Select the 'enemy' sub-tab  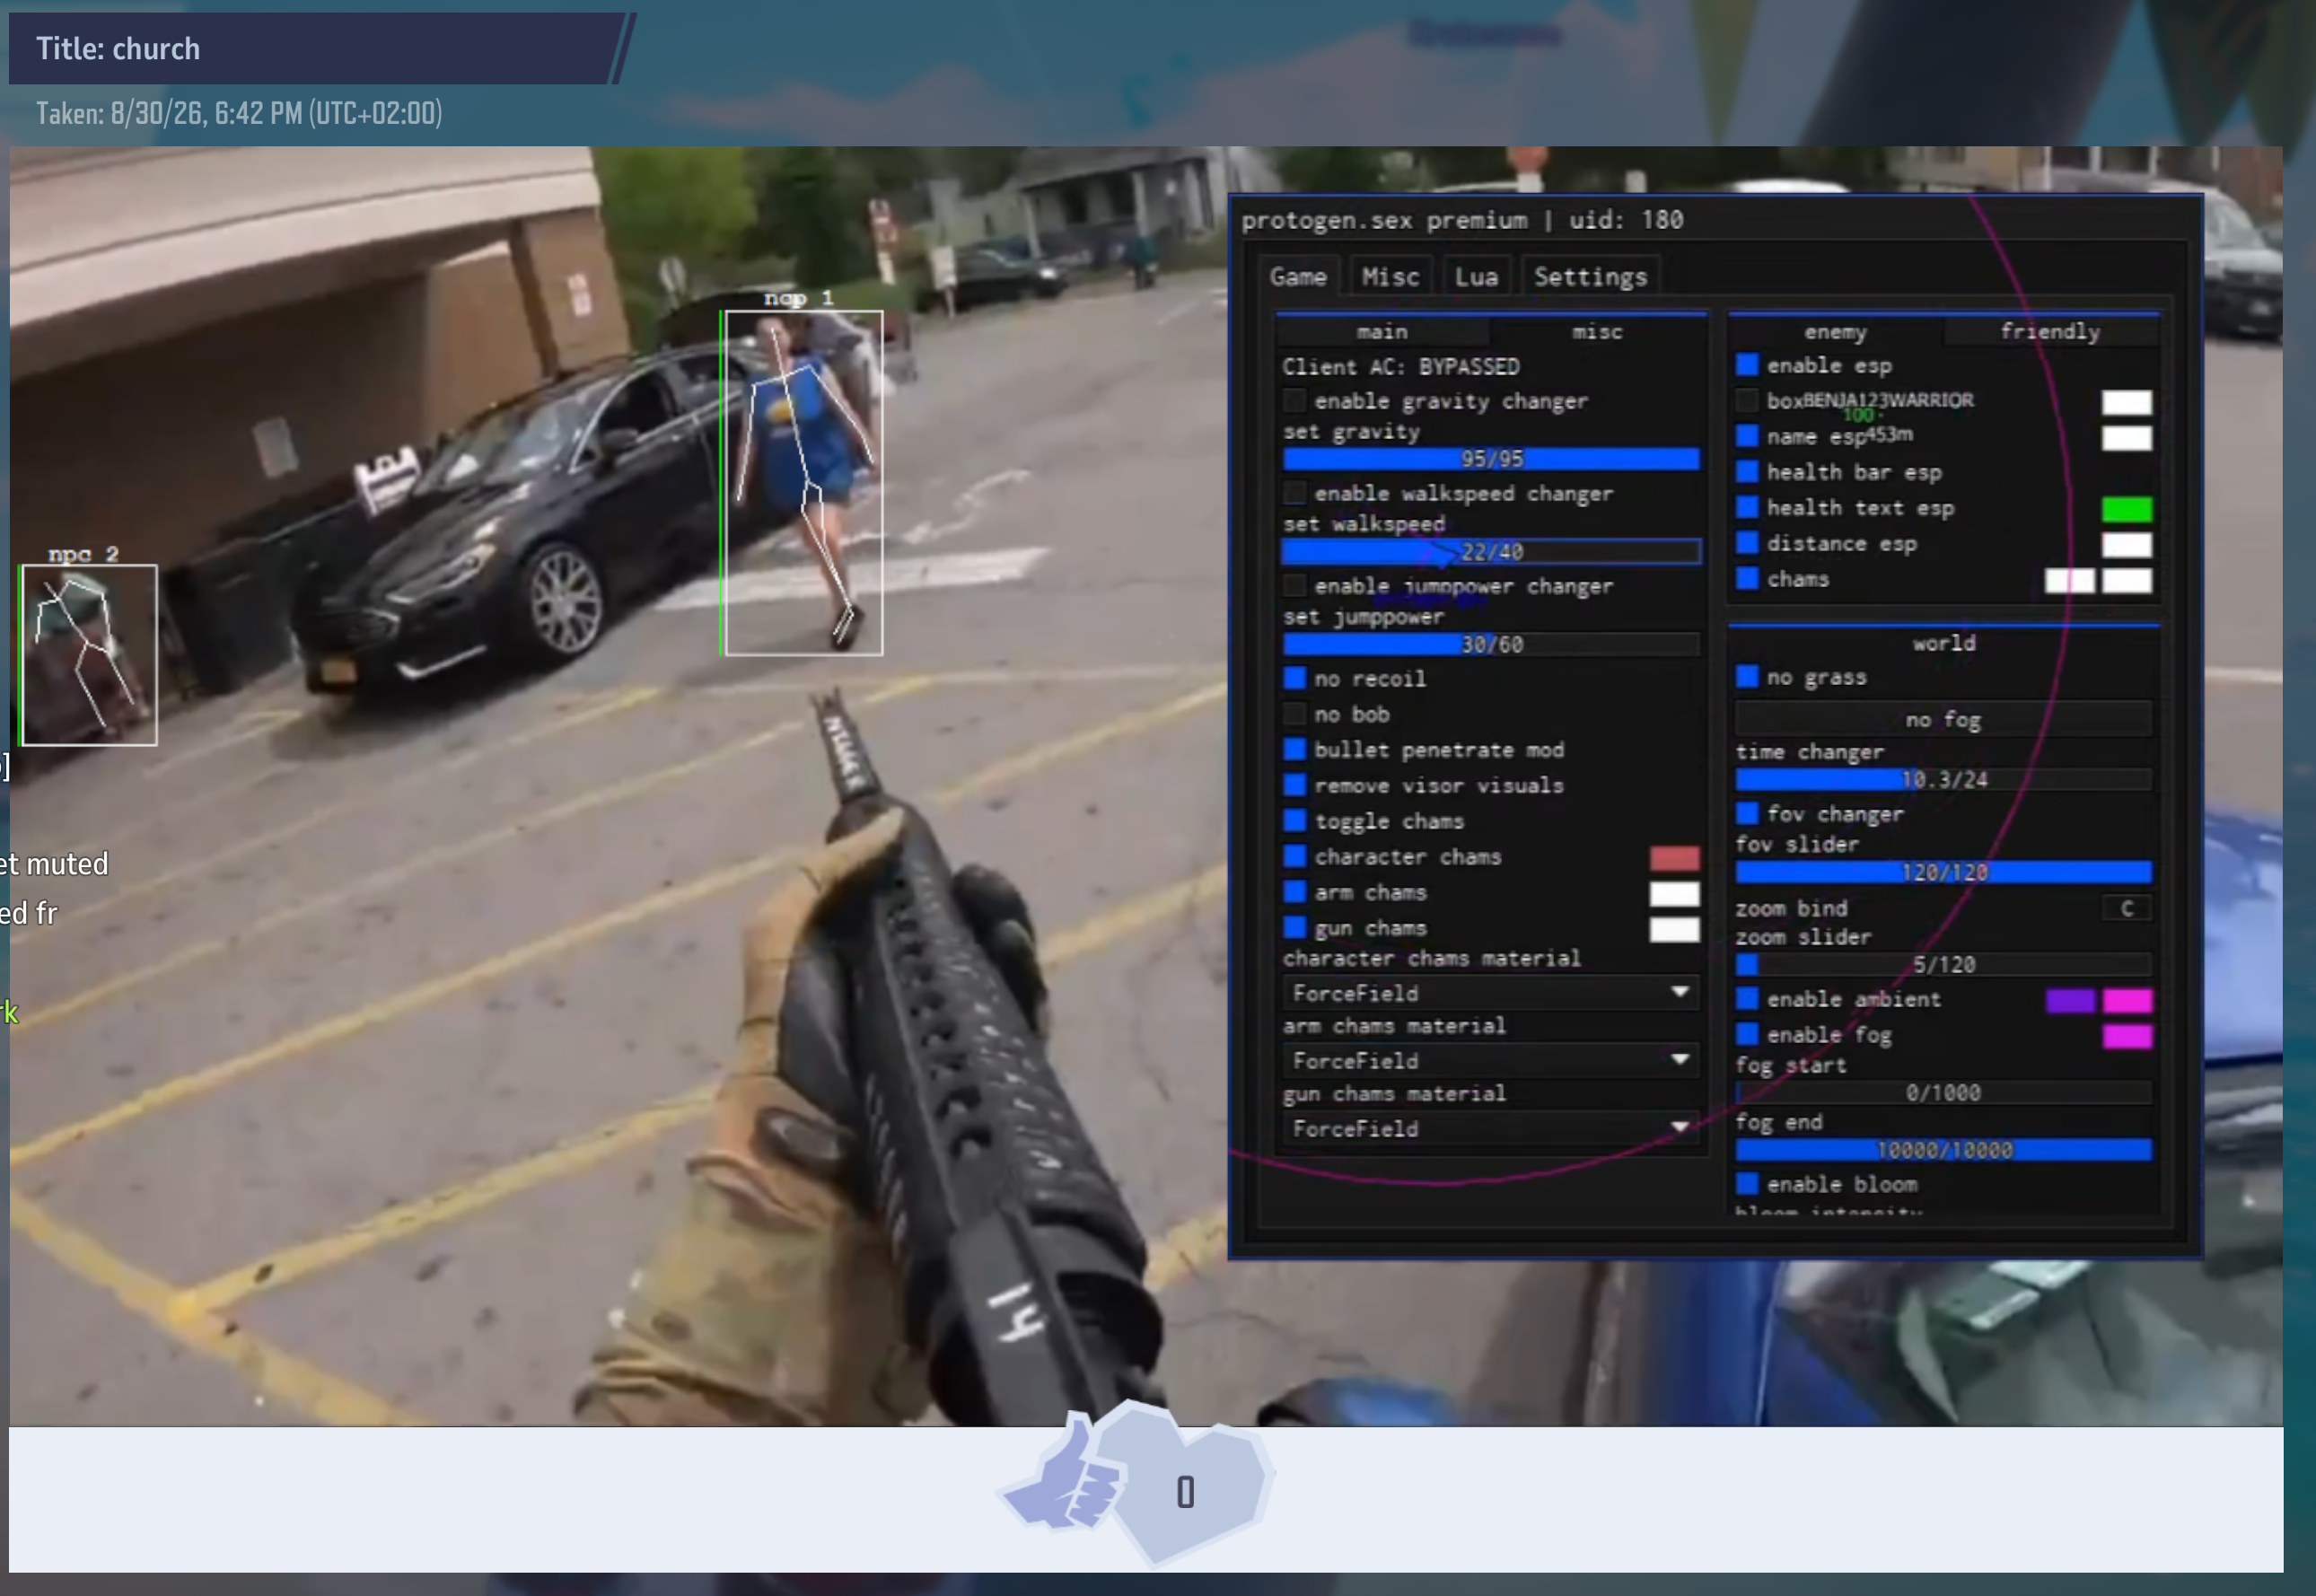(1835, 332)
